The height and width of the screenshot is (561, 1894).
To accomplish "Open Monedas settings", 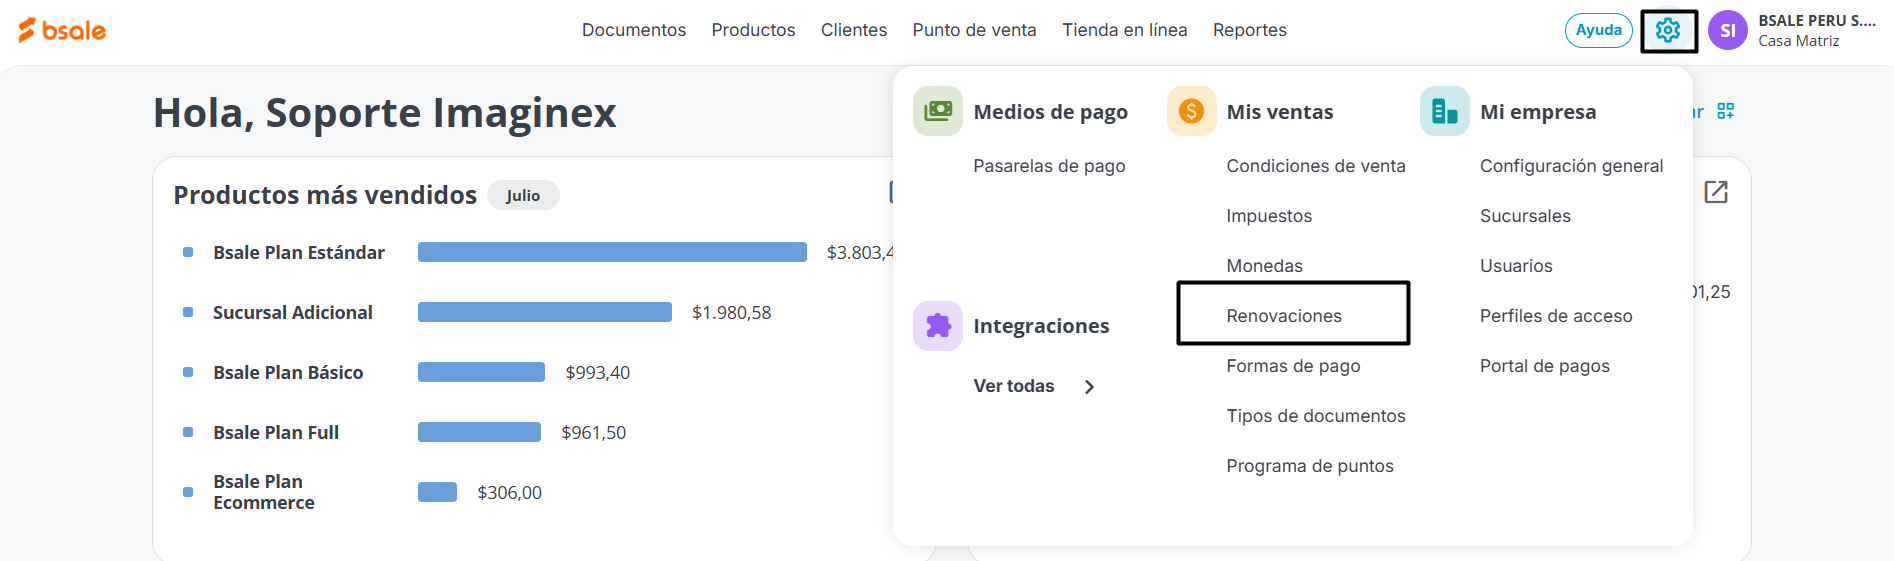I will click(x=1265, y=266).
